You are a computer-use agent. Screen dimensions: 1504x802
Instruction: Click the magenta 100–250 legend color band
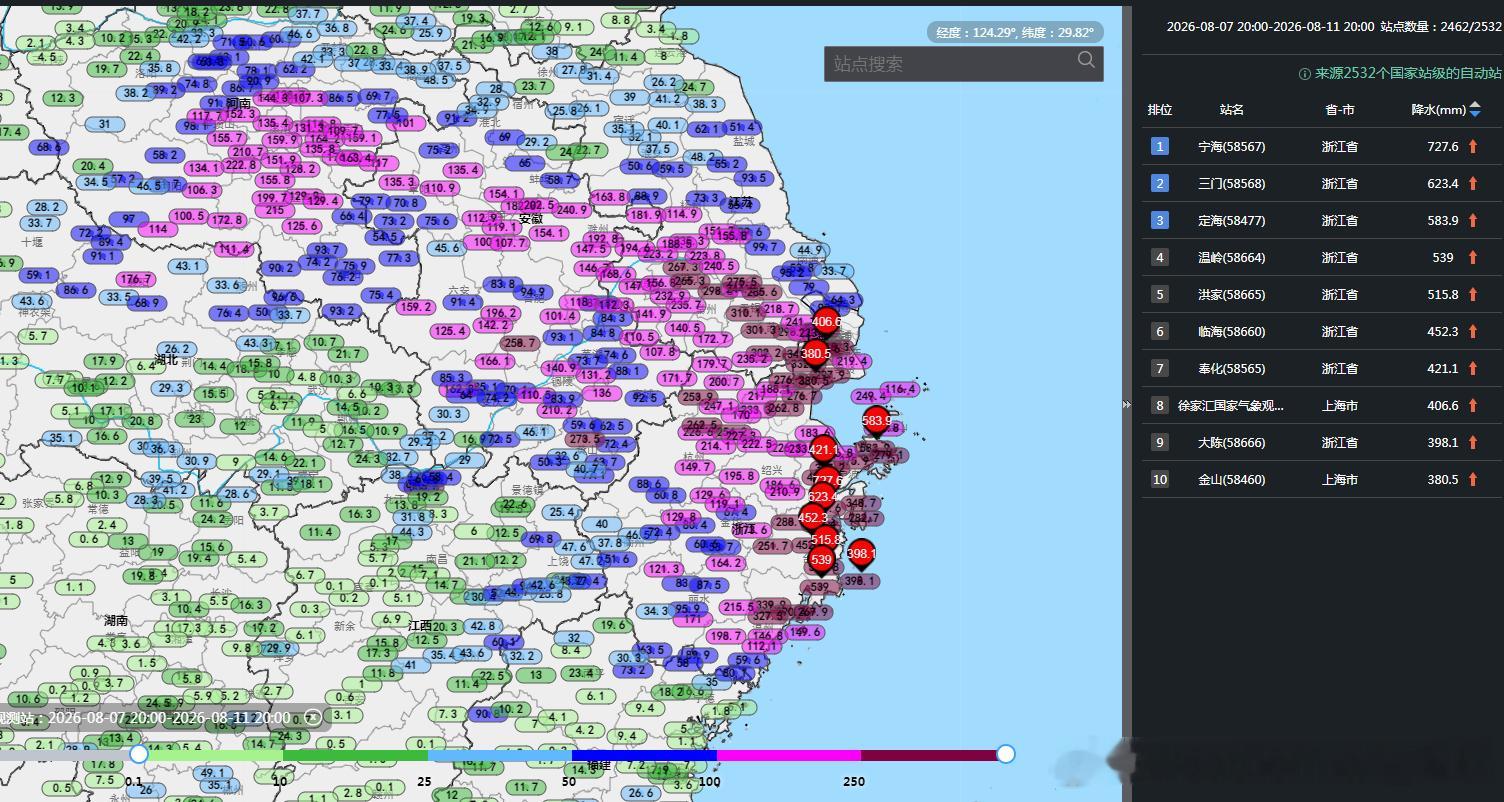click(x=788, y=755)
